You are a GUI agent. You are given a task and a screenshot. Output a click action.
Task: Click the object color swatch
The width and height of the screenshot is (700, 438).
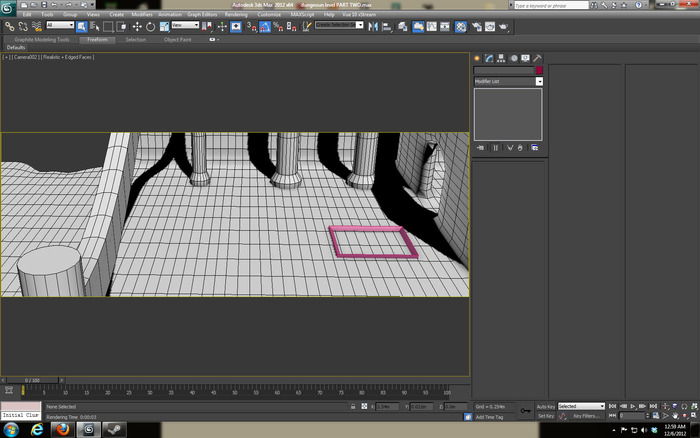point(539,70)
